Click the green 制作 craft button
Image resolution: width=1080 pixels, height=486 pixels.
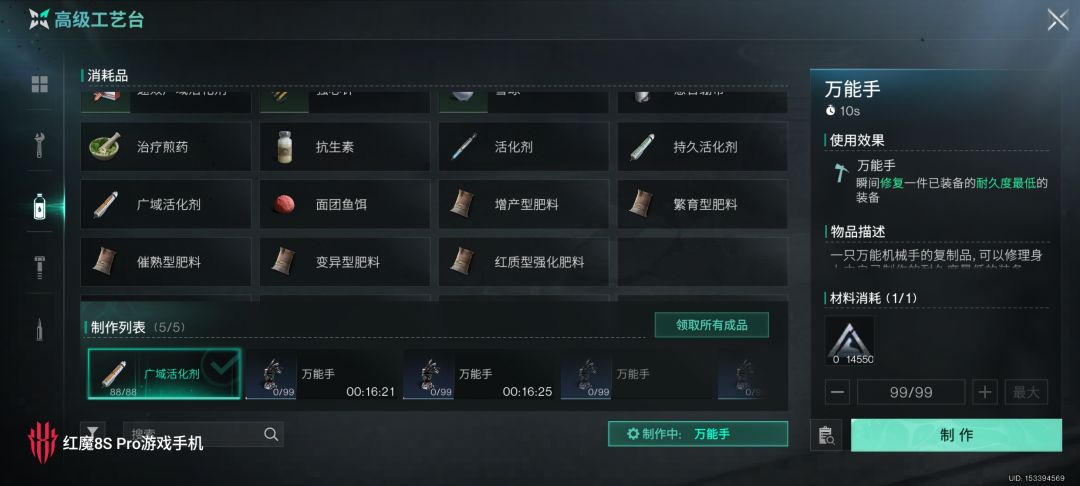click(956, 435)
